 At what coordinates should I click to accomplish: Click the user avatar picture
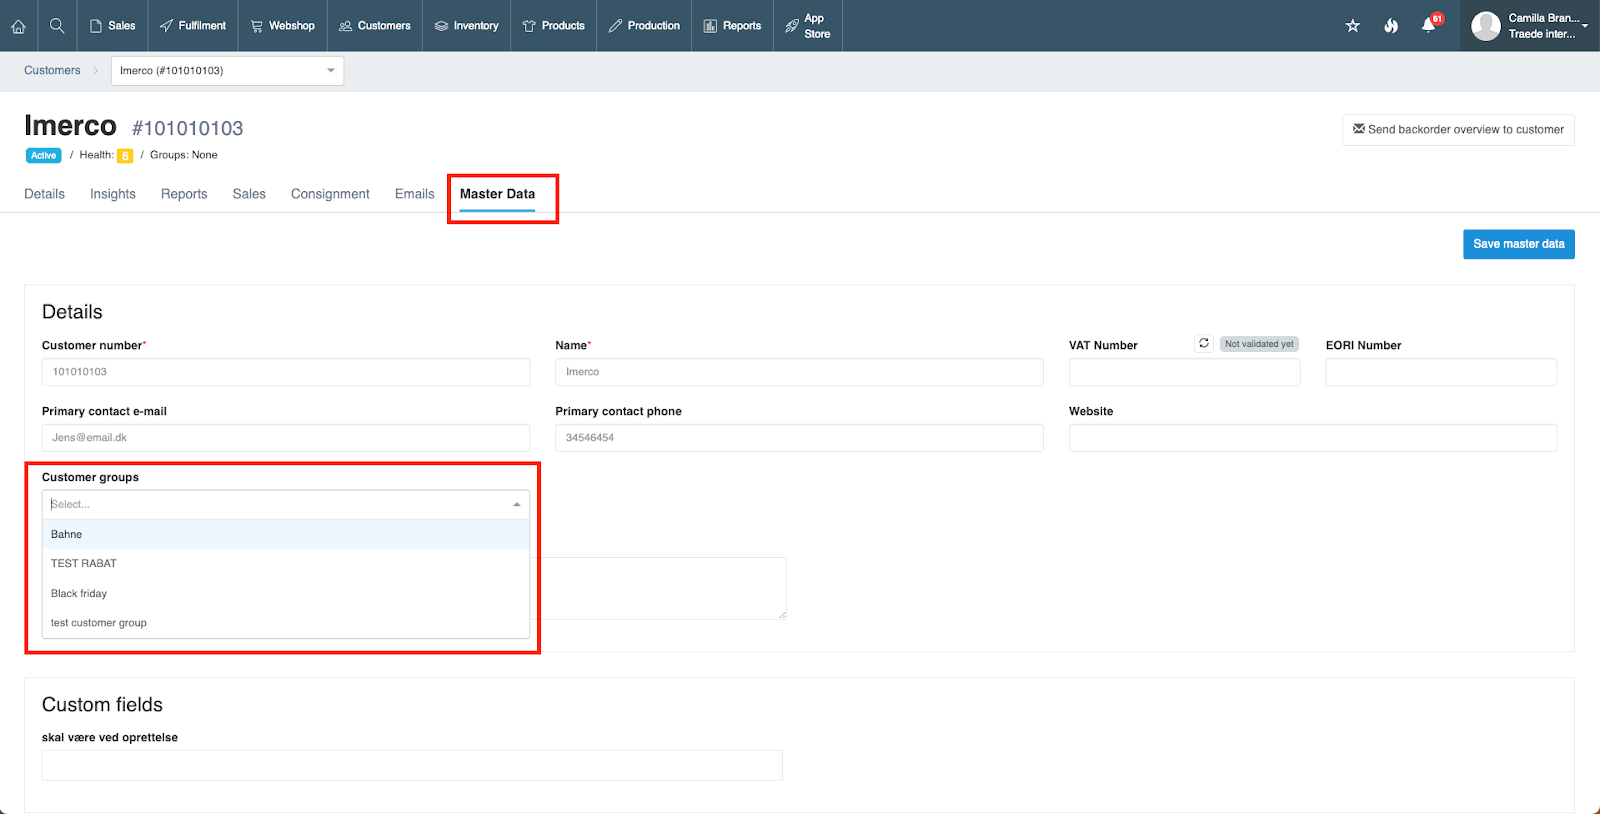[1486, 26]
